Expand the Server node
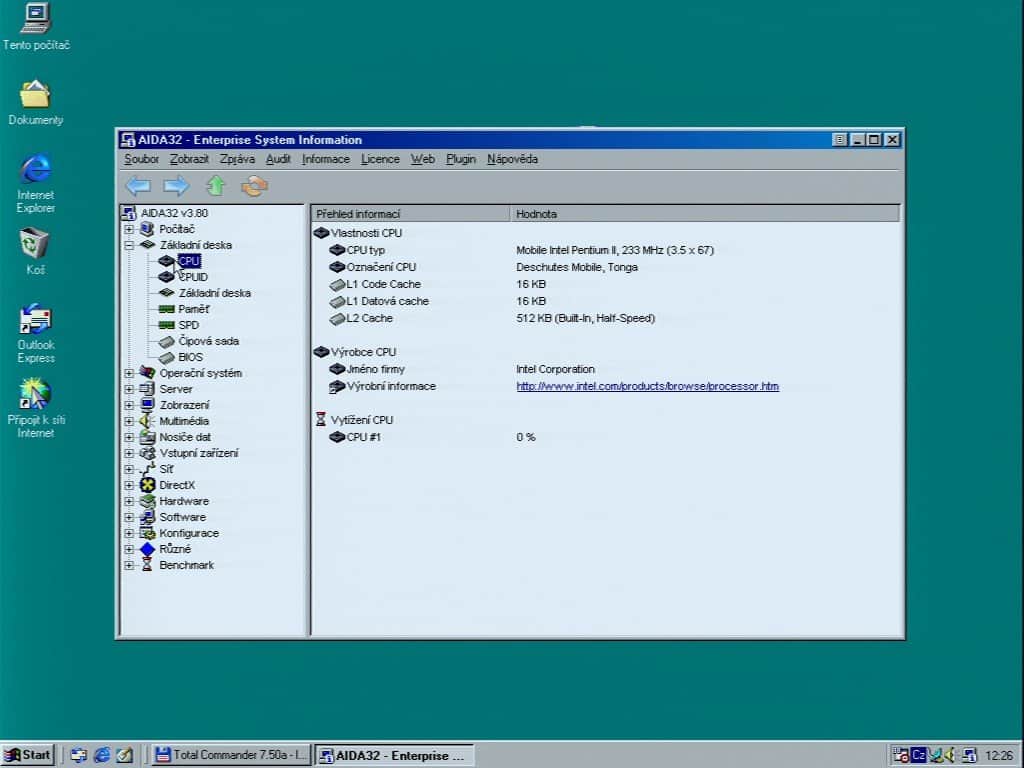The width and height of the screenshot is (1024, 768). (x=129, y=389)
